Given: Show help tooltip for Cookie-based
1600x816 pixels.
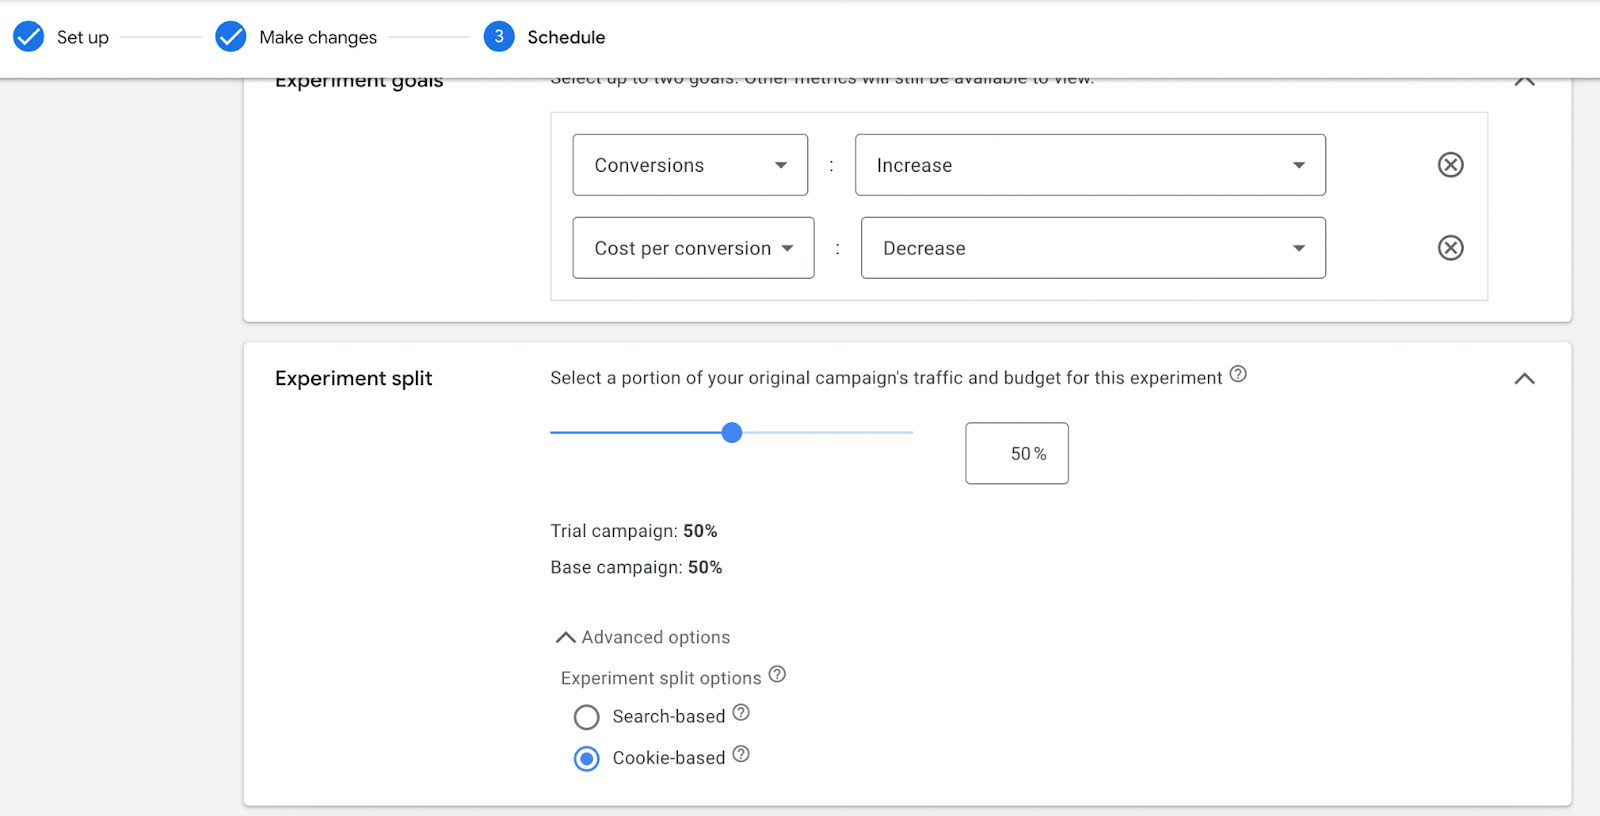Looking at the screenshot, I should [741, 754].
